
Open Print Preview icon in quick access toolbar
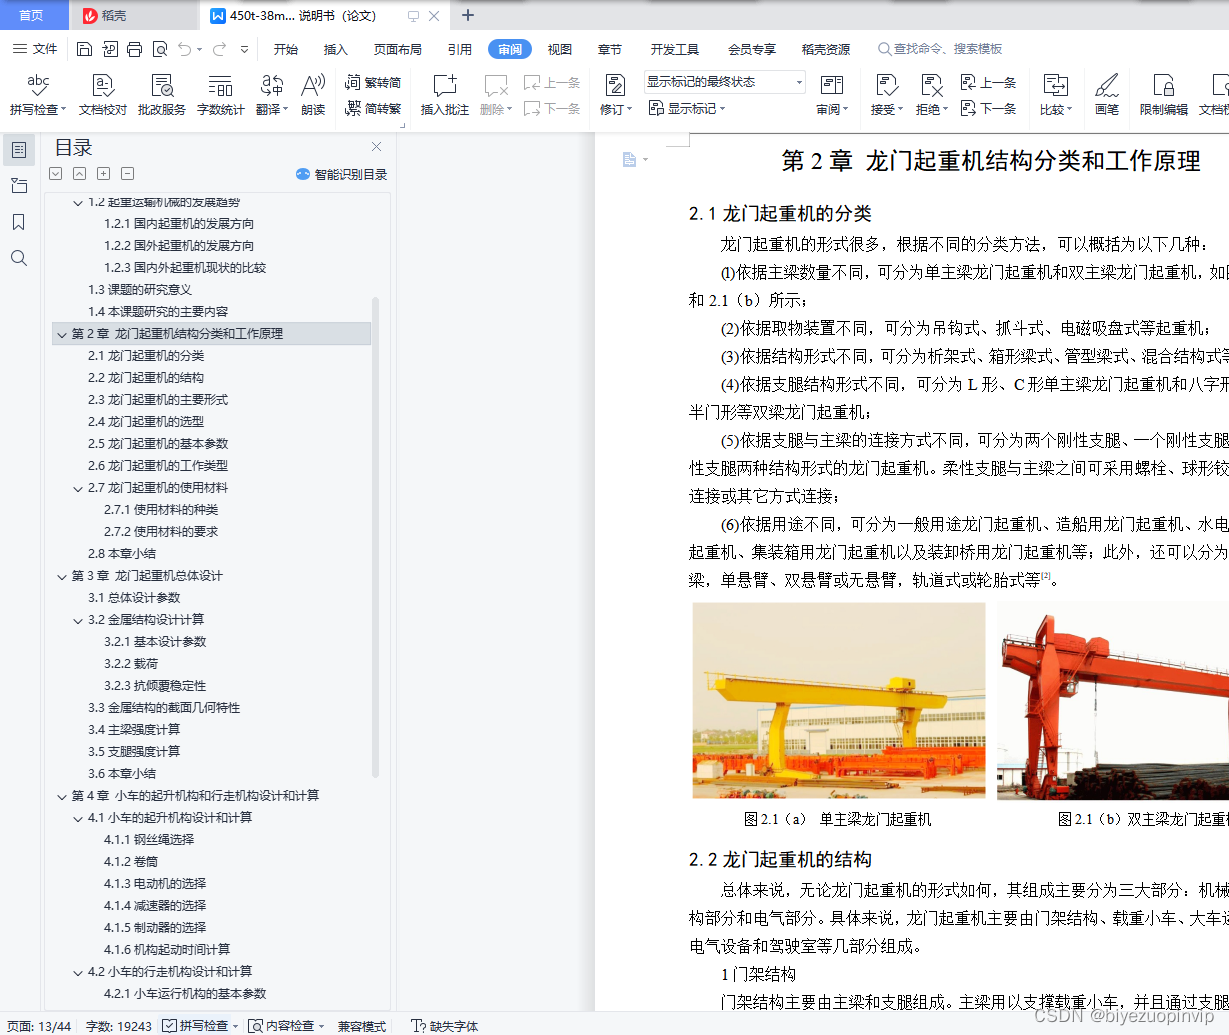click(159, 49)
